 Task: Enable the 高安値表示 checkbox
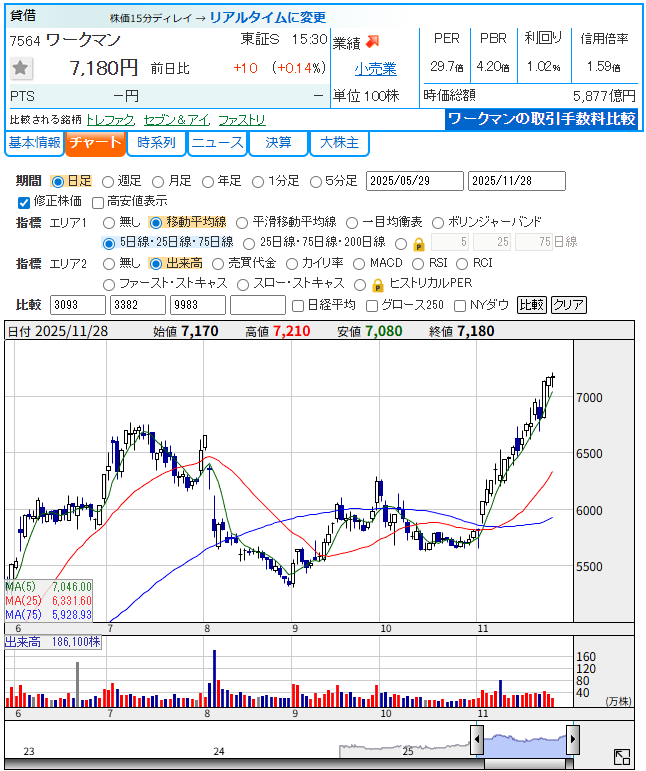click(98, 202)
